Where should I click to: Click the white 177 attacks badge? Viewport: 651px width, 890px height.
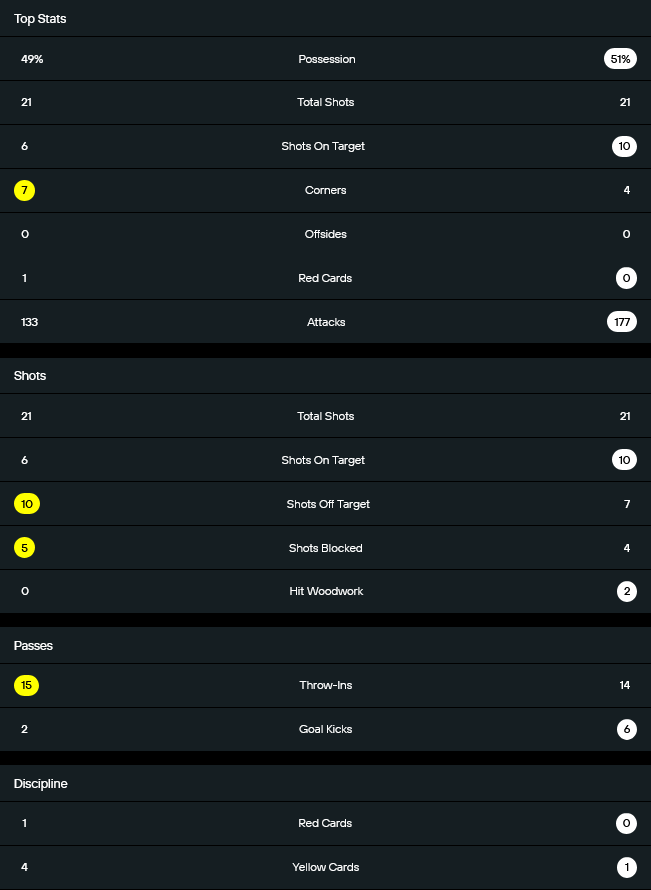(621, 322)
